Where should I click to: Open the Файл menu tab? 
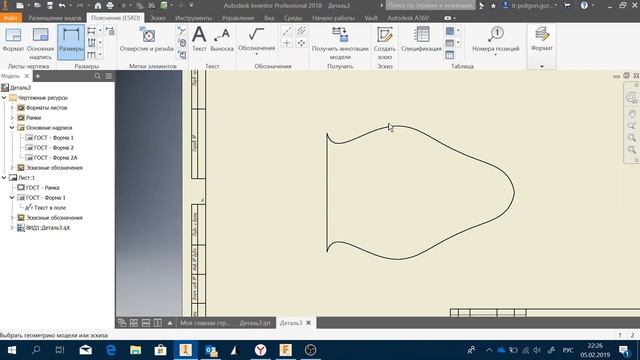click(11, 18)
